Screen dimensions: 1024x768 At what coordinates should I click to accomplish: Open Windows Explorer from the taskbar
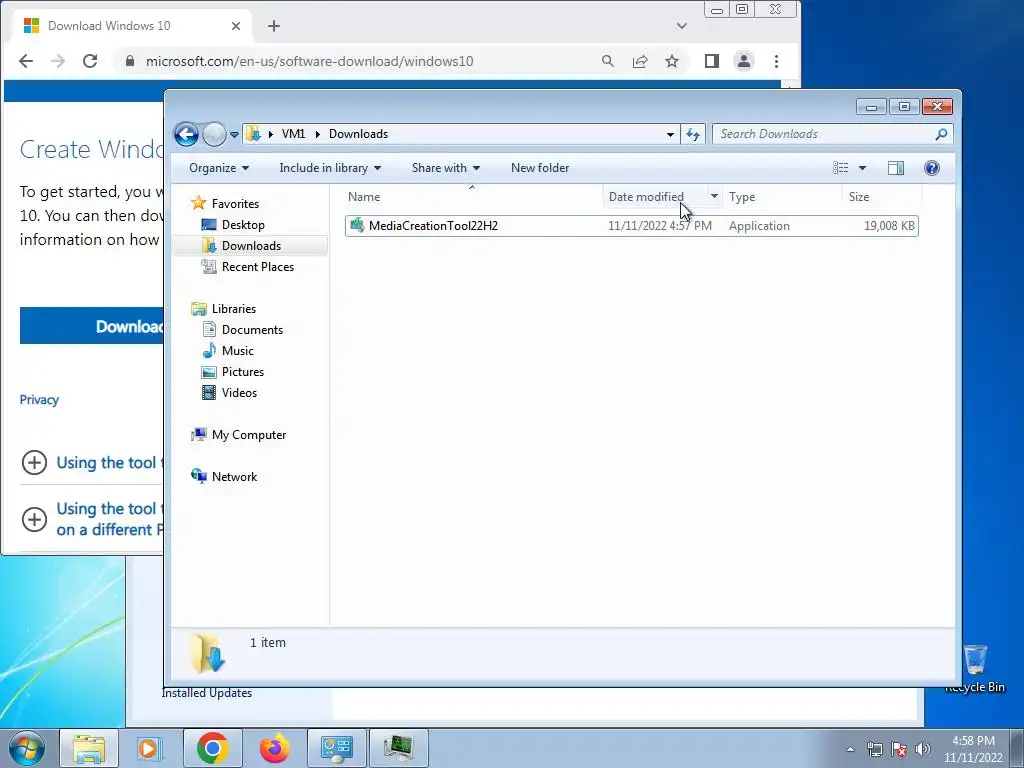[89, 748]
